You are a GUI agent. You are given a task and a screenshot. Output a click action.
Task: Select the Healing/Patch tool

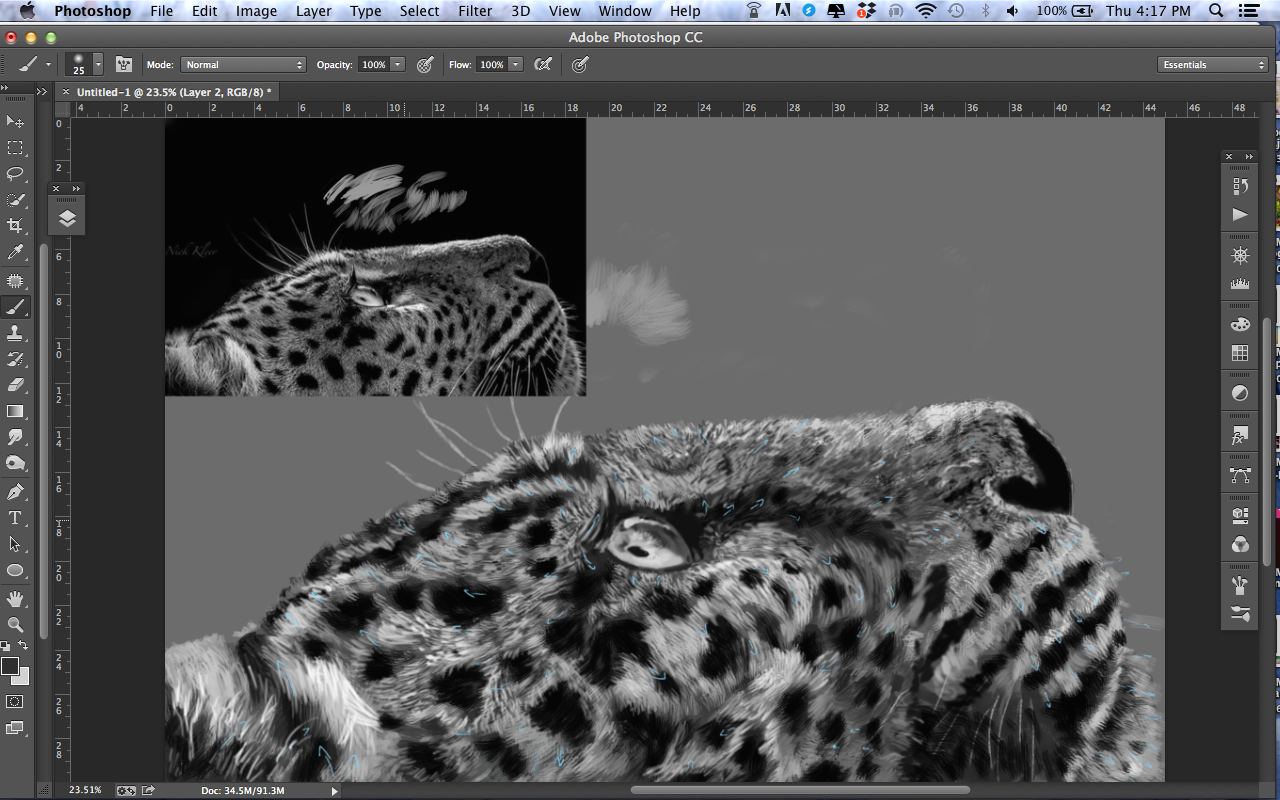[x=15, y=281]
